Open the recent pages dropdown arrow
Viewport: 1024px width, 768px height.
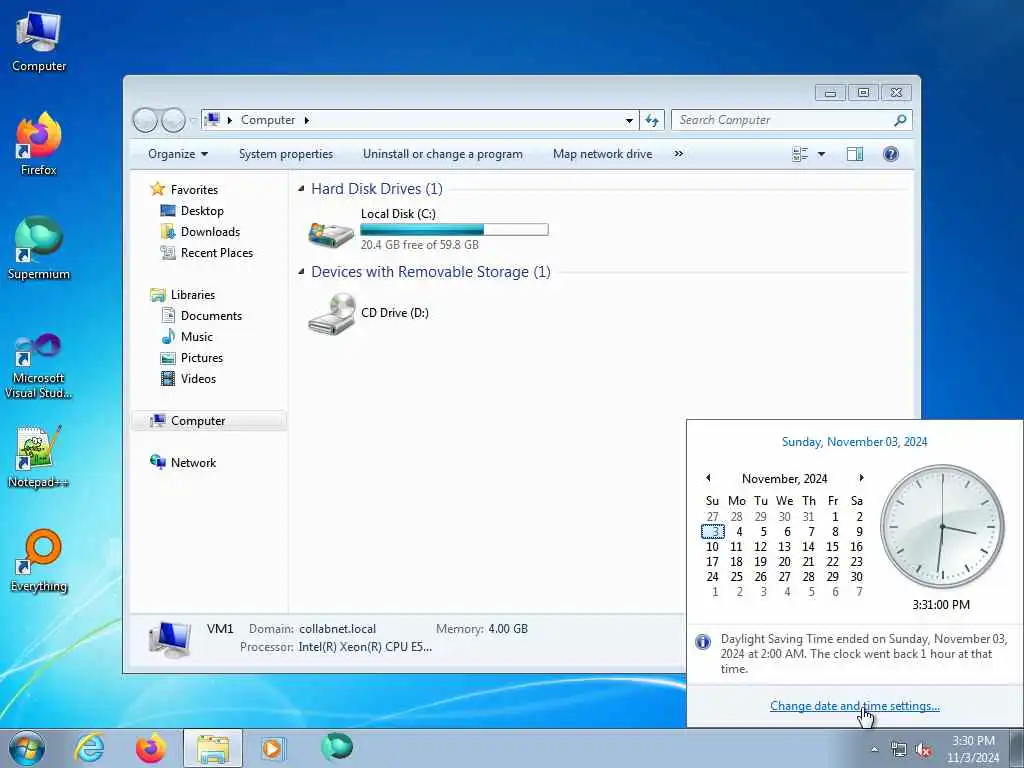193,120
